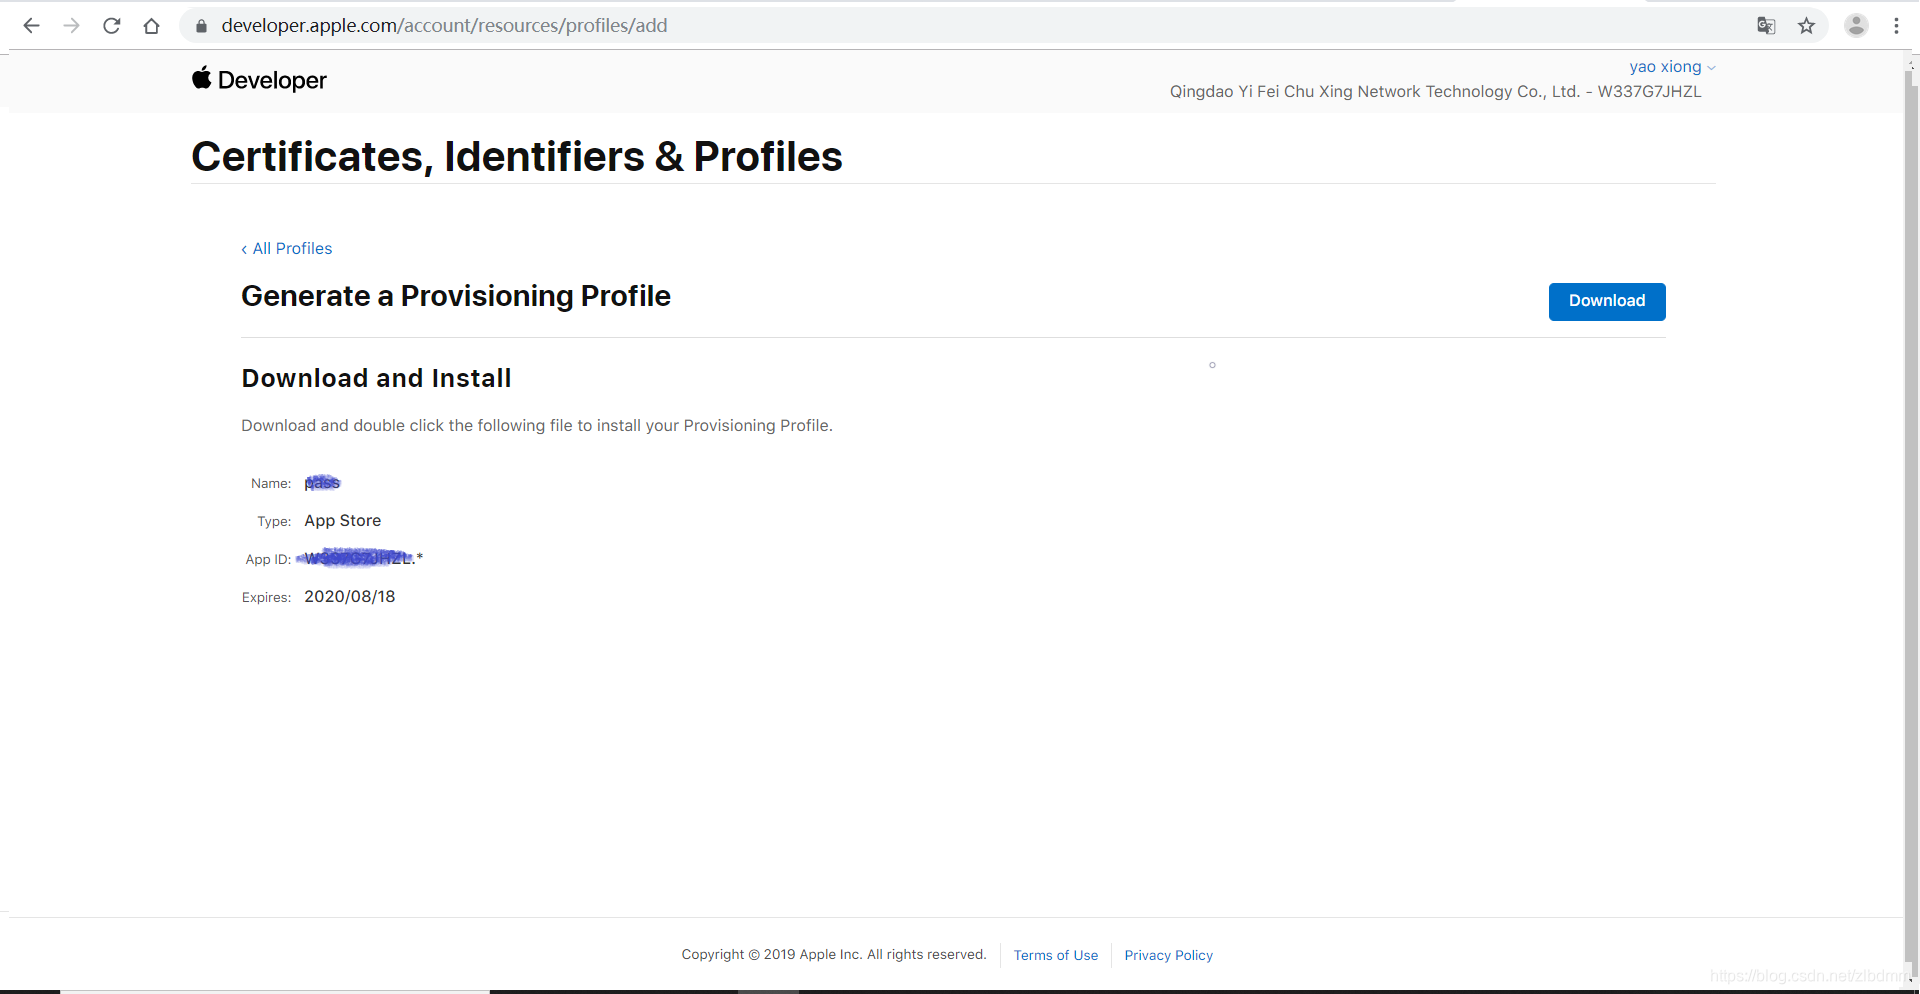1920x994 pixels.
Task: Click the scribbled-out App ID value
Action: [360, 558]
